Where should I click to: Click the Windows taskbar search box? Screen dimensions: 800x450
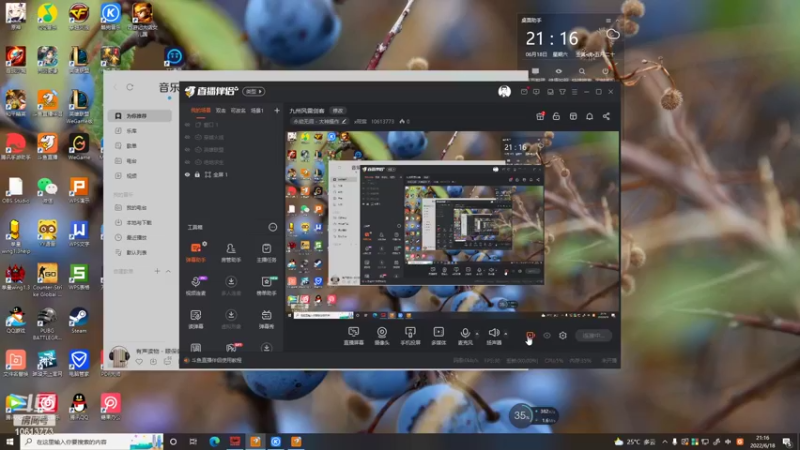pos(92,441)
